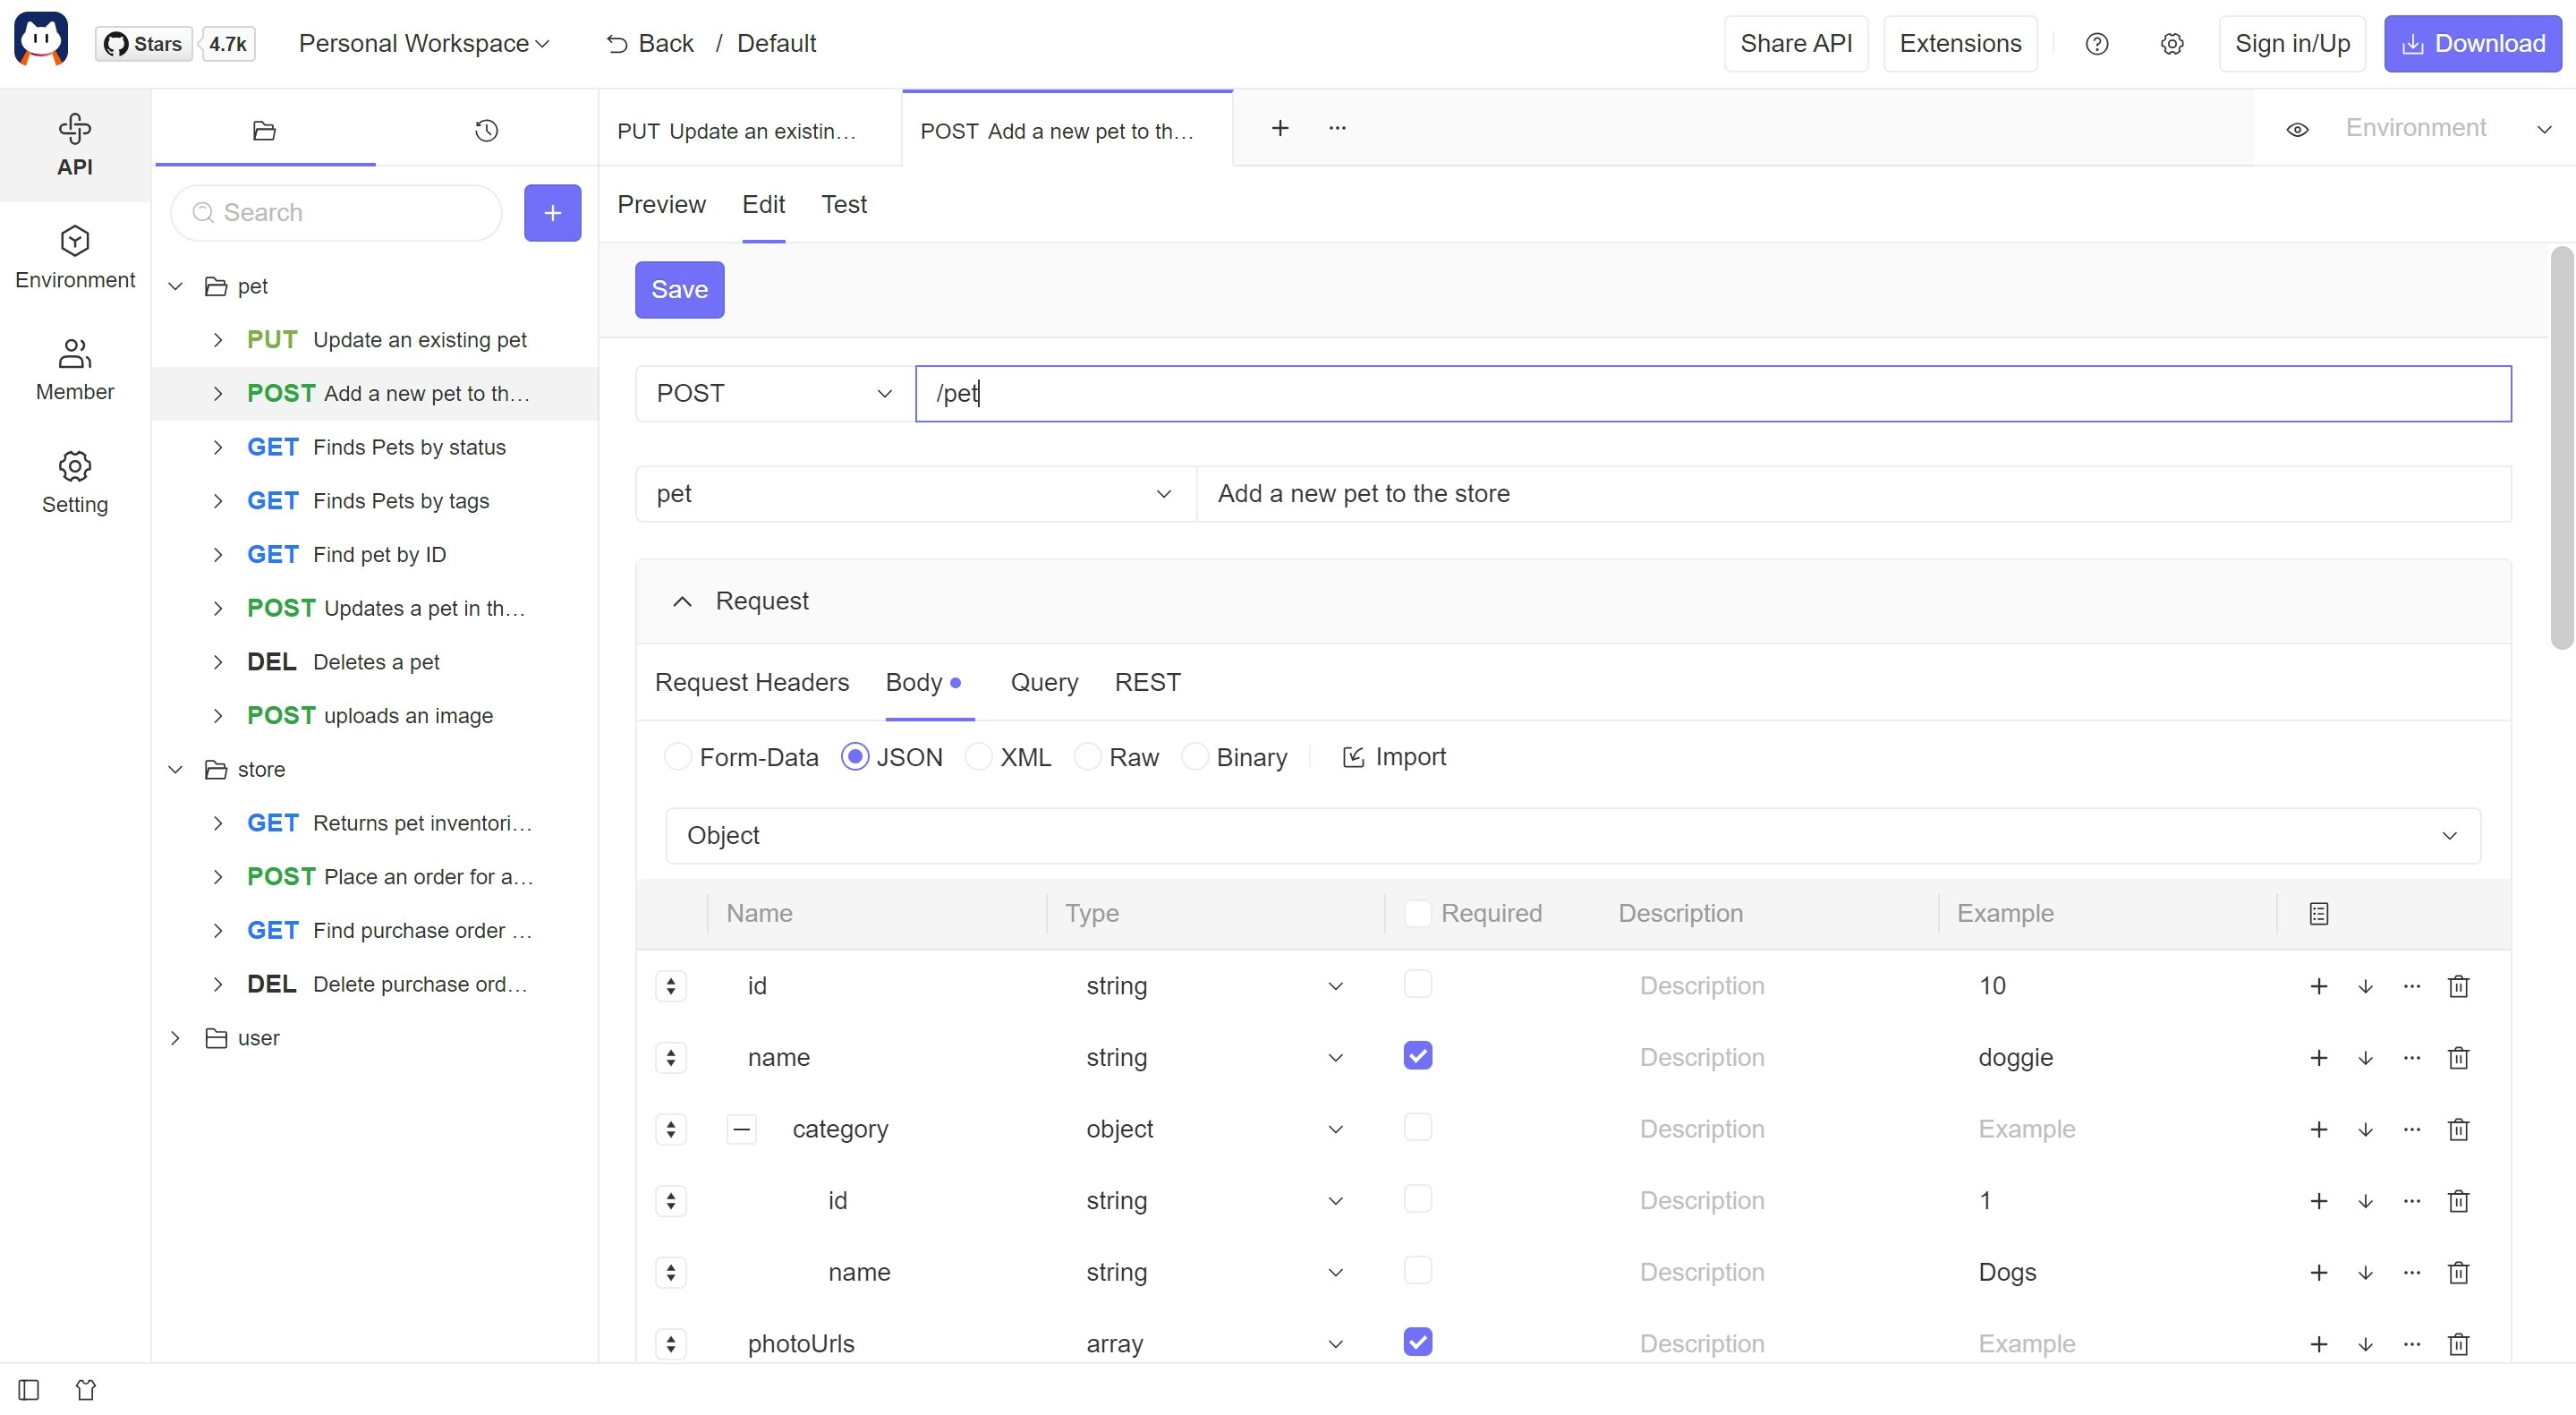Open the Object root type dropdown
The width and height of the screenshot is (2576, 1415).
(x=1572, y=836)
